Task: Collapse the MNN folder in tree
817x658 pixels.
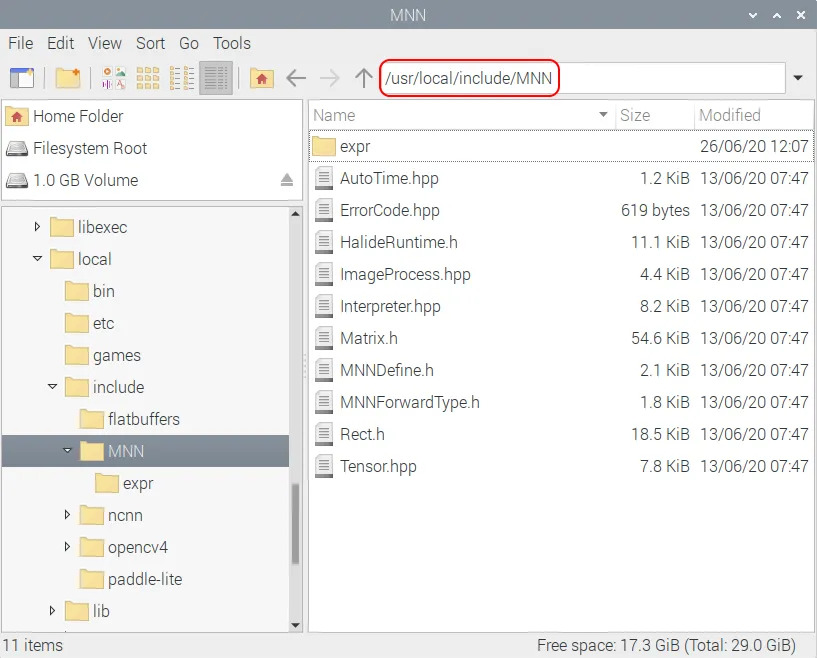Action: point(67,451)
